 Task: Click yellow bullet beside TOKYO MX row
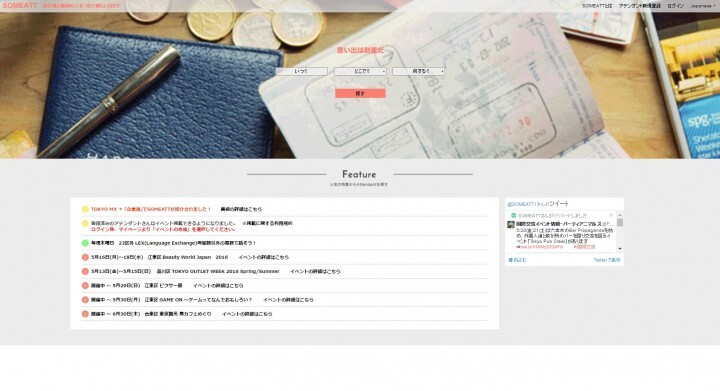[85, 209]
